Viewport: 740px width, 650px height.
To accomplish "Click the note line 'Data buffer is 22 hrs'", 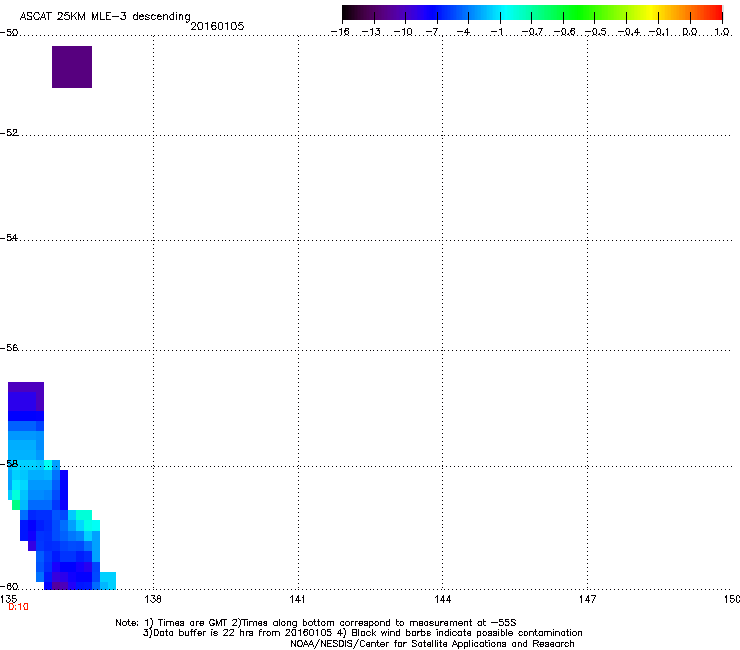I will (x=362, y=633).
